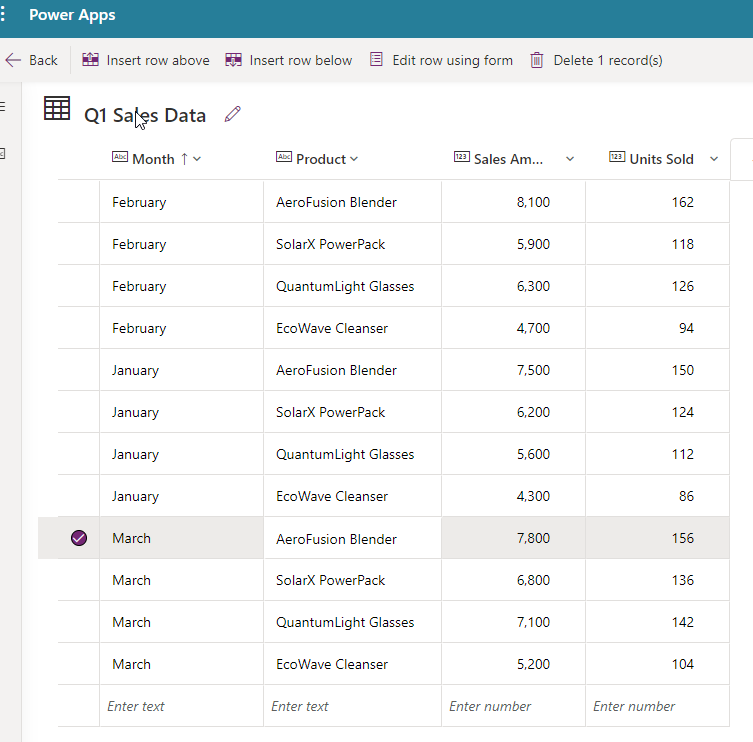The width and height of the screenshot is (753, 742).
Task: Open the Month column dropdown chevron
Action: pos(197,159)
